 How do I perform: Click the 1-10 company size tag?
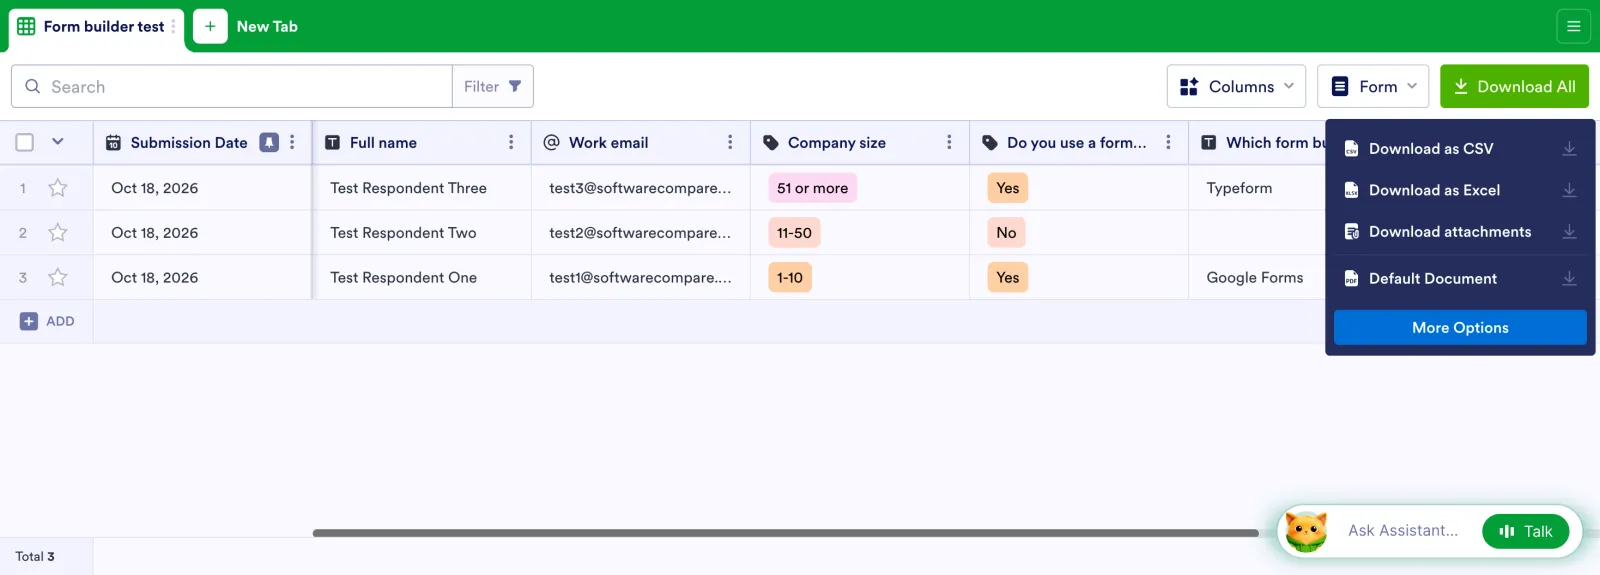point(789,278)
